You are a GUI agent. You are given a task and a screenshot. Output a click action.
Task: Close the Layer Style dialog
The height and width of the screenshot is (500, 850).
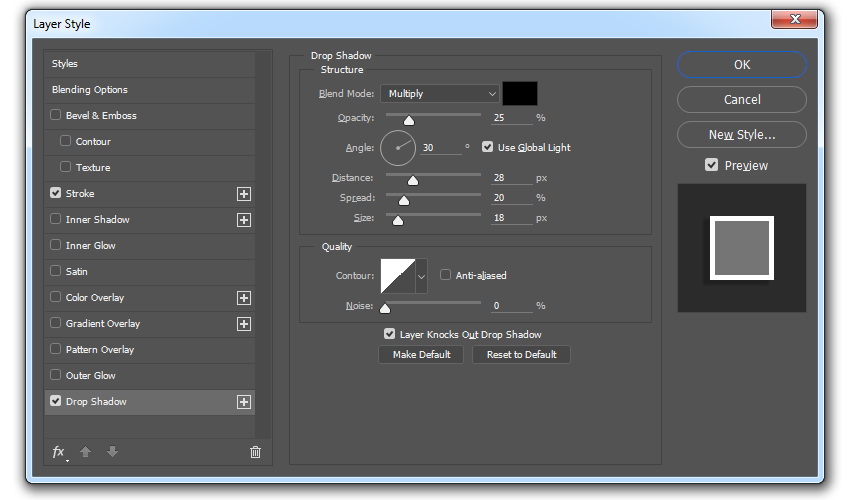point(795,20)
